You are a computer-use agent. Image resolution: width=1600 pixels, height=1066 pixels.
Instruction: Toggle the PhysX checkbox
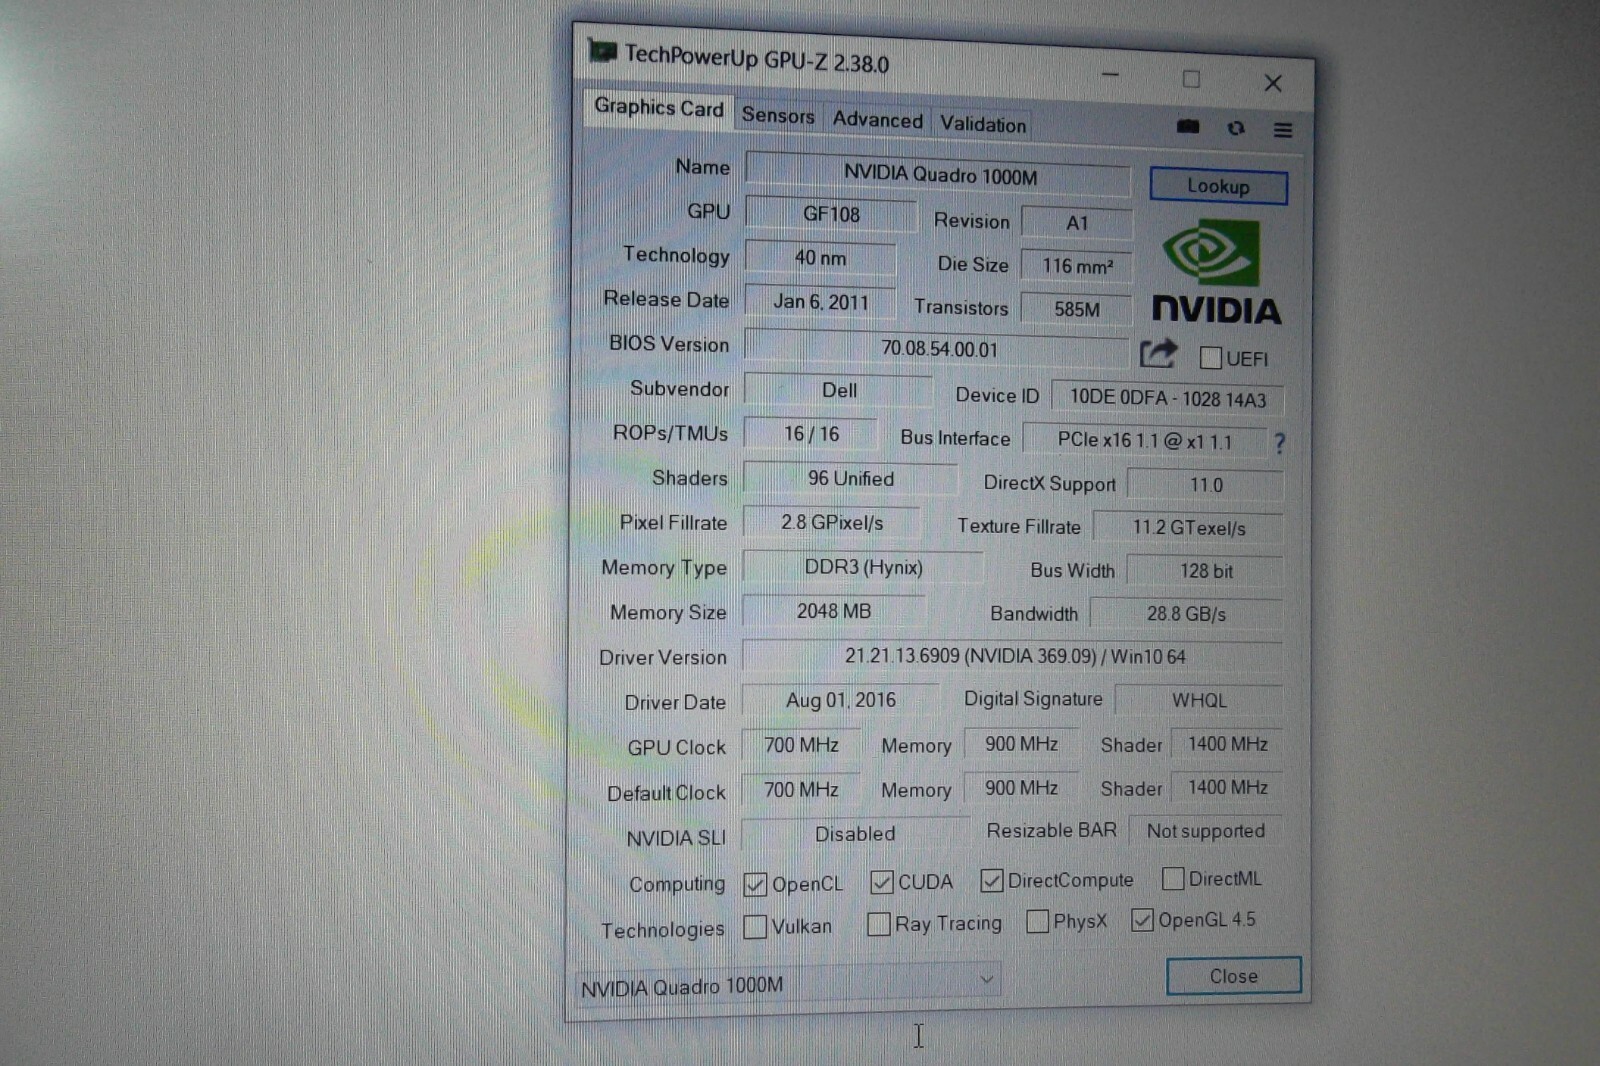(x=1038, y=921)
